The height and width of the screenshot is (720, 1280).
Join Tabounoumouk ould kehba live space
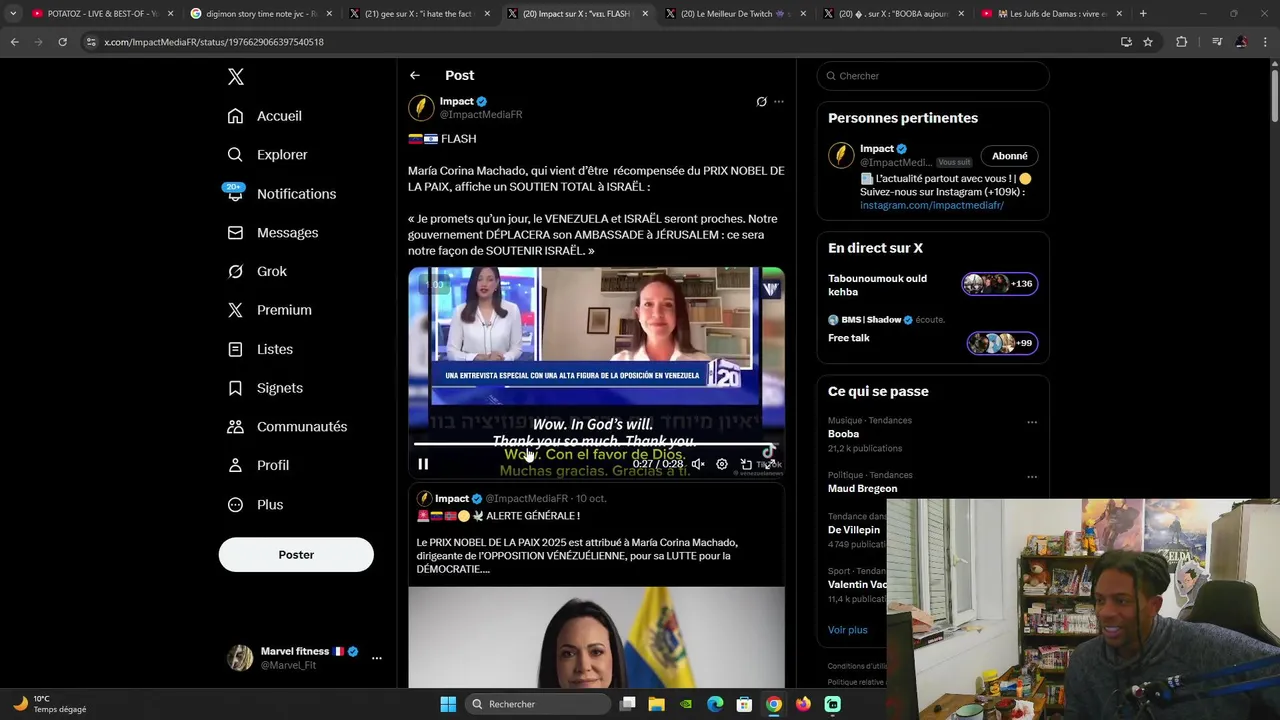932,285
